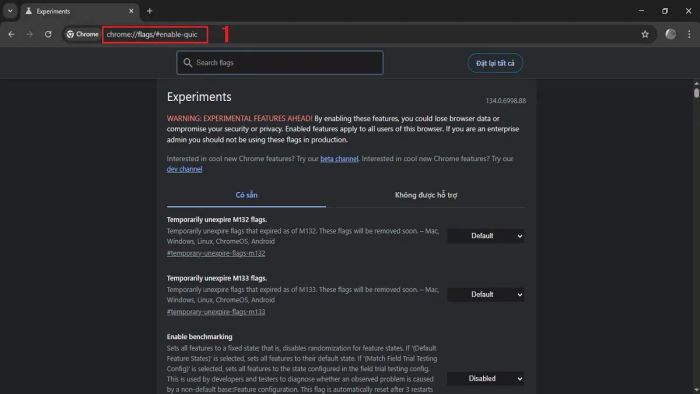Image resolution: width=700 pixels, height=394 pixels.
Task: Minimize the Chrome window
Action: (x=641, y=11)
